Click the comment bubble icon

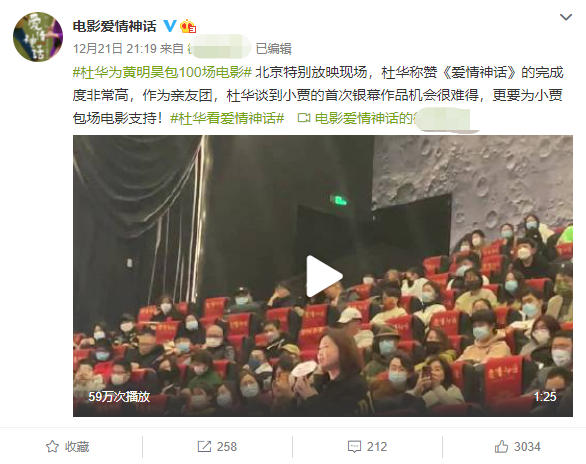[354, 446]
